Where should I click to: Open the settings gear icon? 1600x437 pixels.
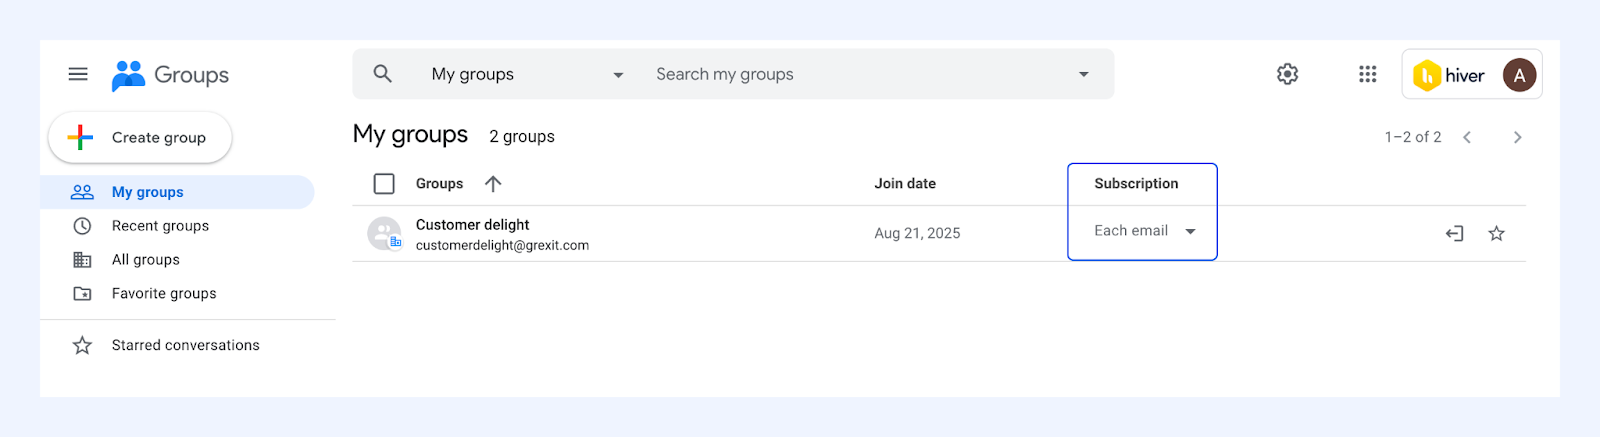1288,74
